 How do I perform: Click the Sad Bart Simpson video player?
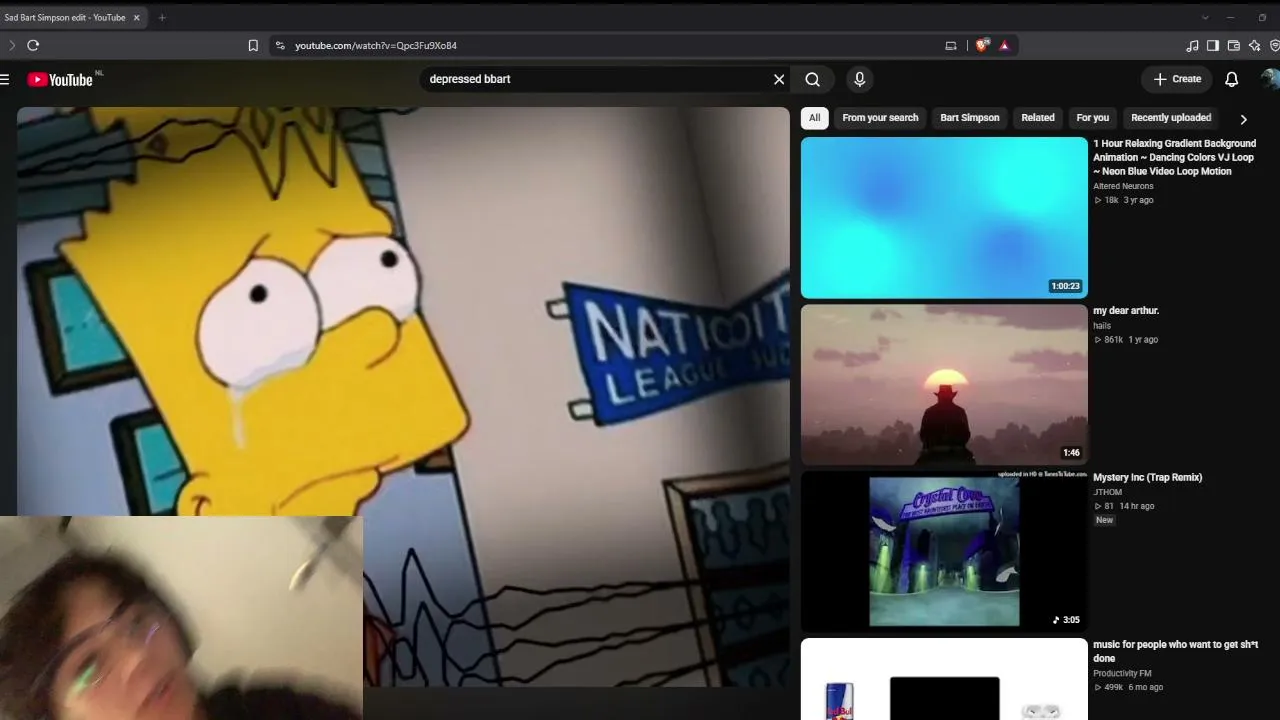pyautogui.click(x=403, y=396)
